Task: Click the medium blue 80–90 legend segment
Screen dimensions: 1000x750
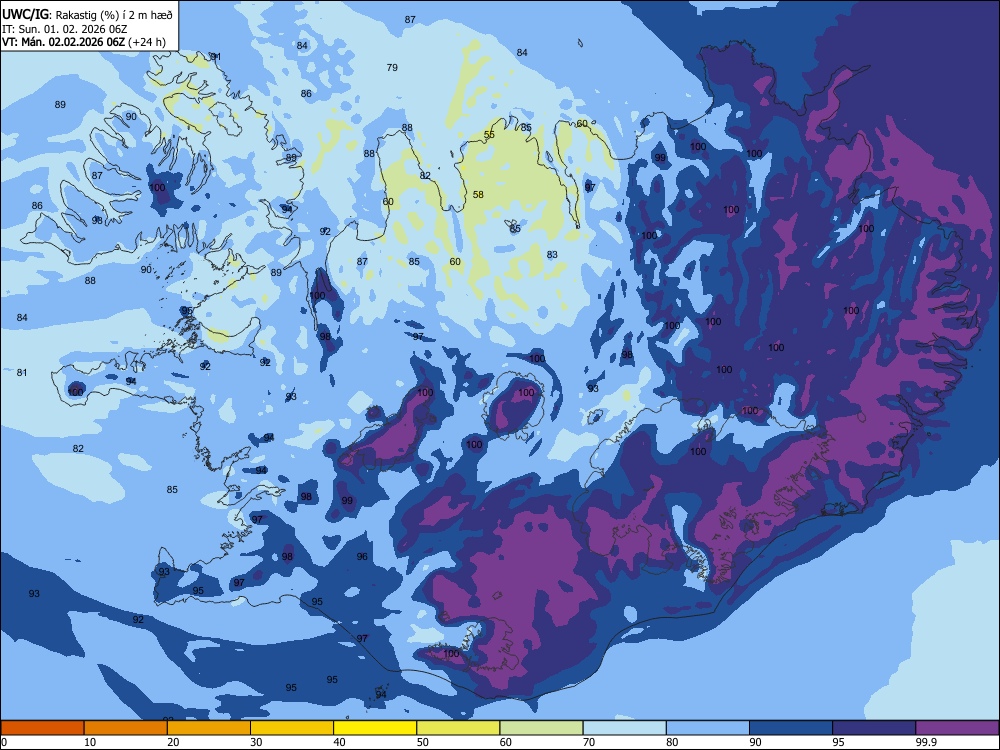Action: [x=707, y=728]
